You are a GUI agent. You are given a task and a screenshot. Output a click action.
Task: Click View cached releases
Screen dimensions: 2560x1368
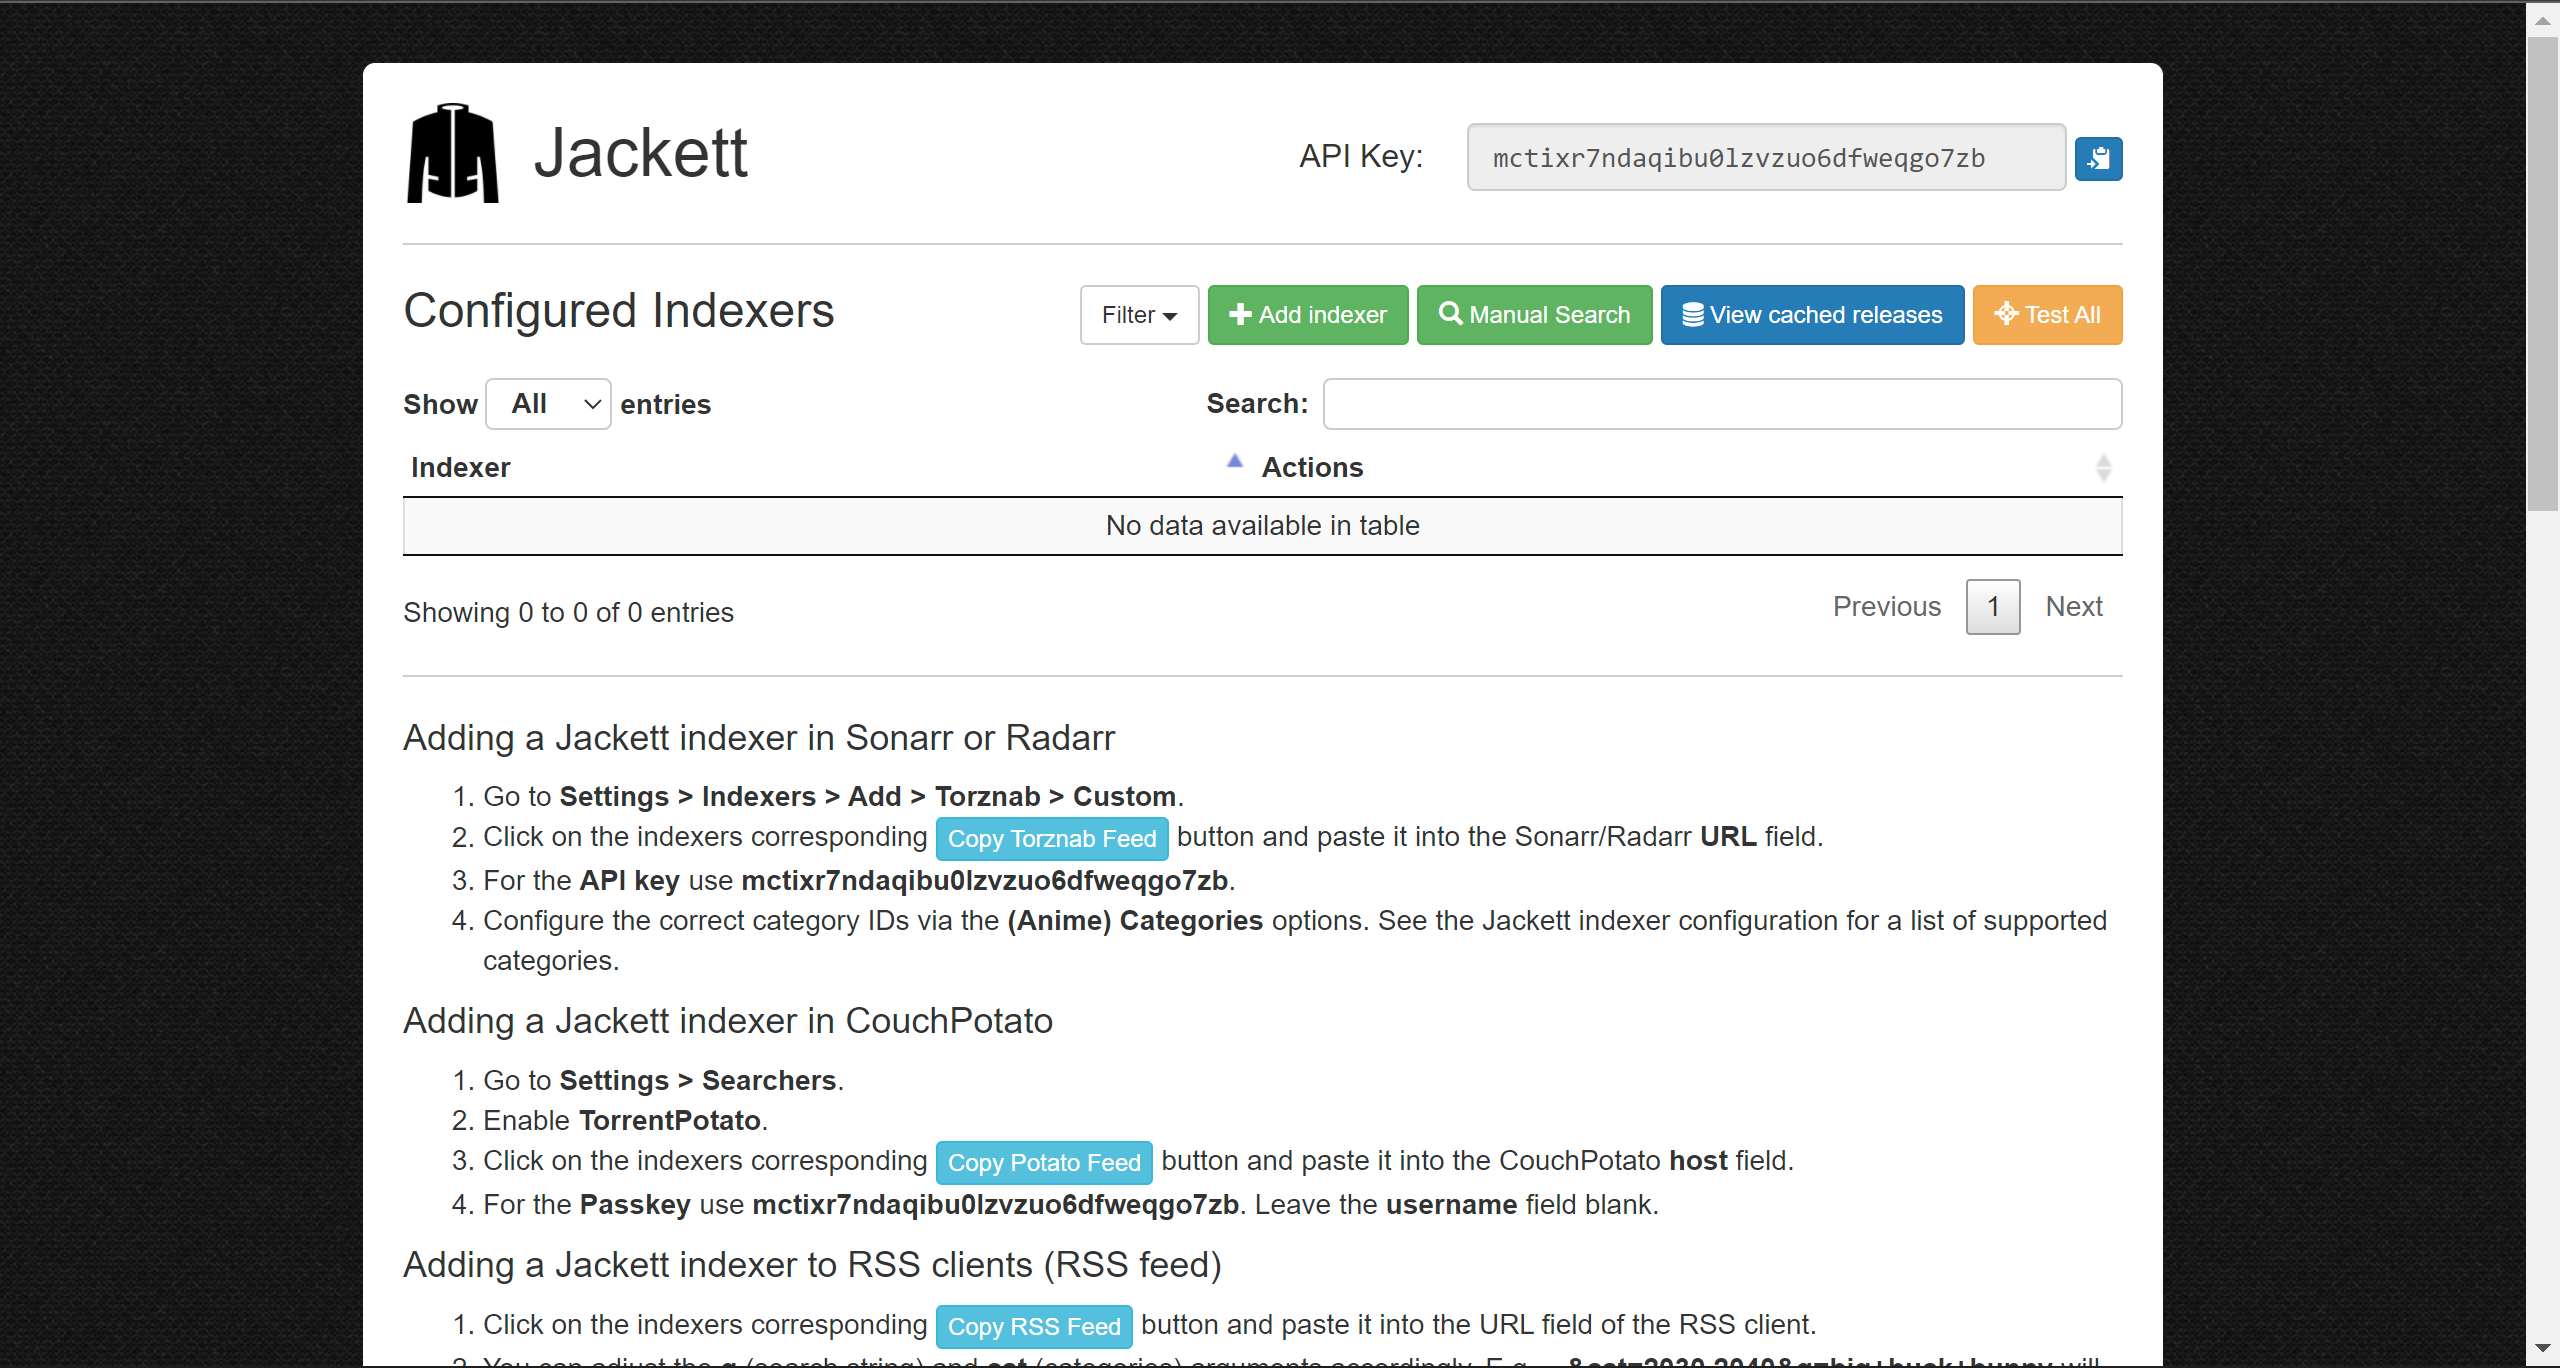[x=1812, y=315]
